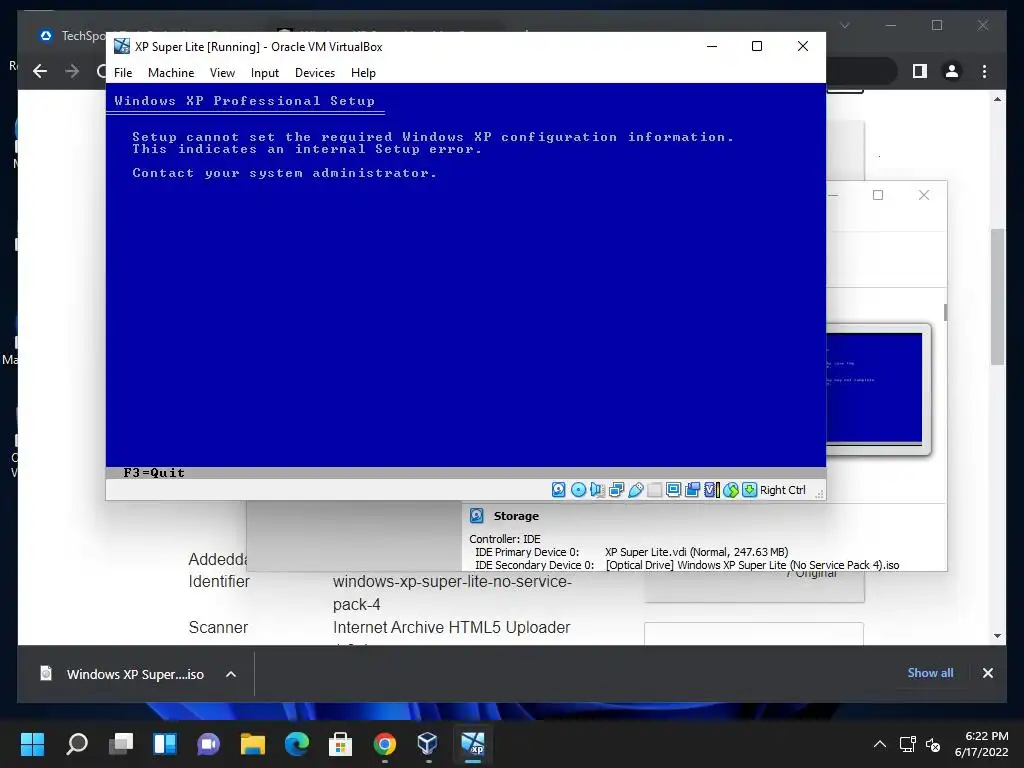
Task: Click the Storage section header in VirtualBox Manager
Action: pos(516,516)
